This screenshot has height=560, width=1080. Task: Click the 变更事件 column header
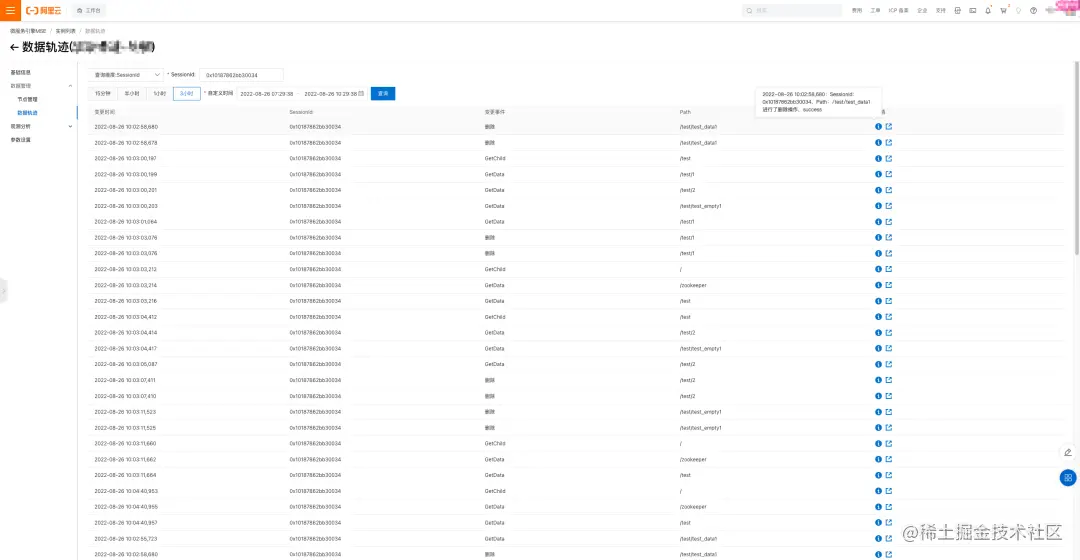[495, 112]
